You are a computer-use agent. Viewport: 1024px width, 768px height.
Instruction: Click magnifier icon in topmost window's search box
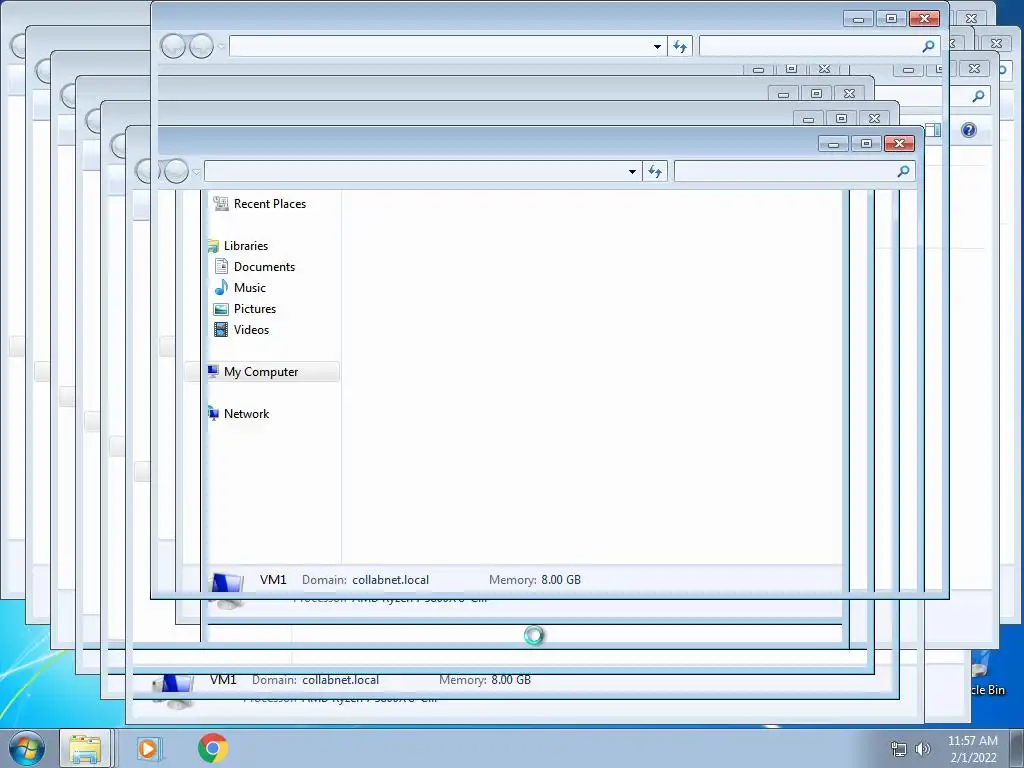coord(928,46)
